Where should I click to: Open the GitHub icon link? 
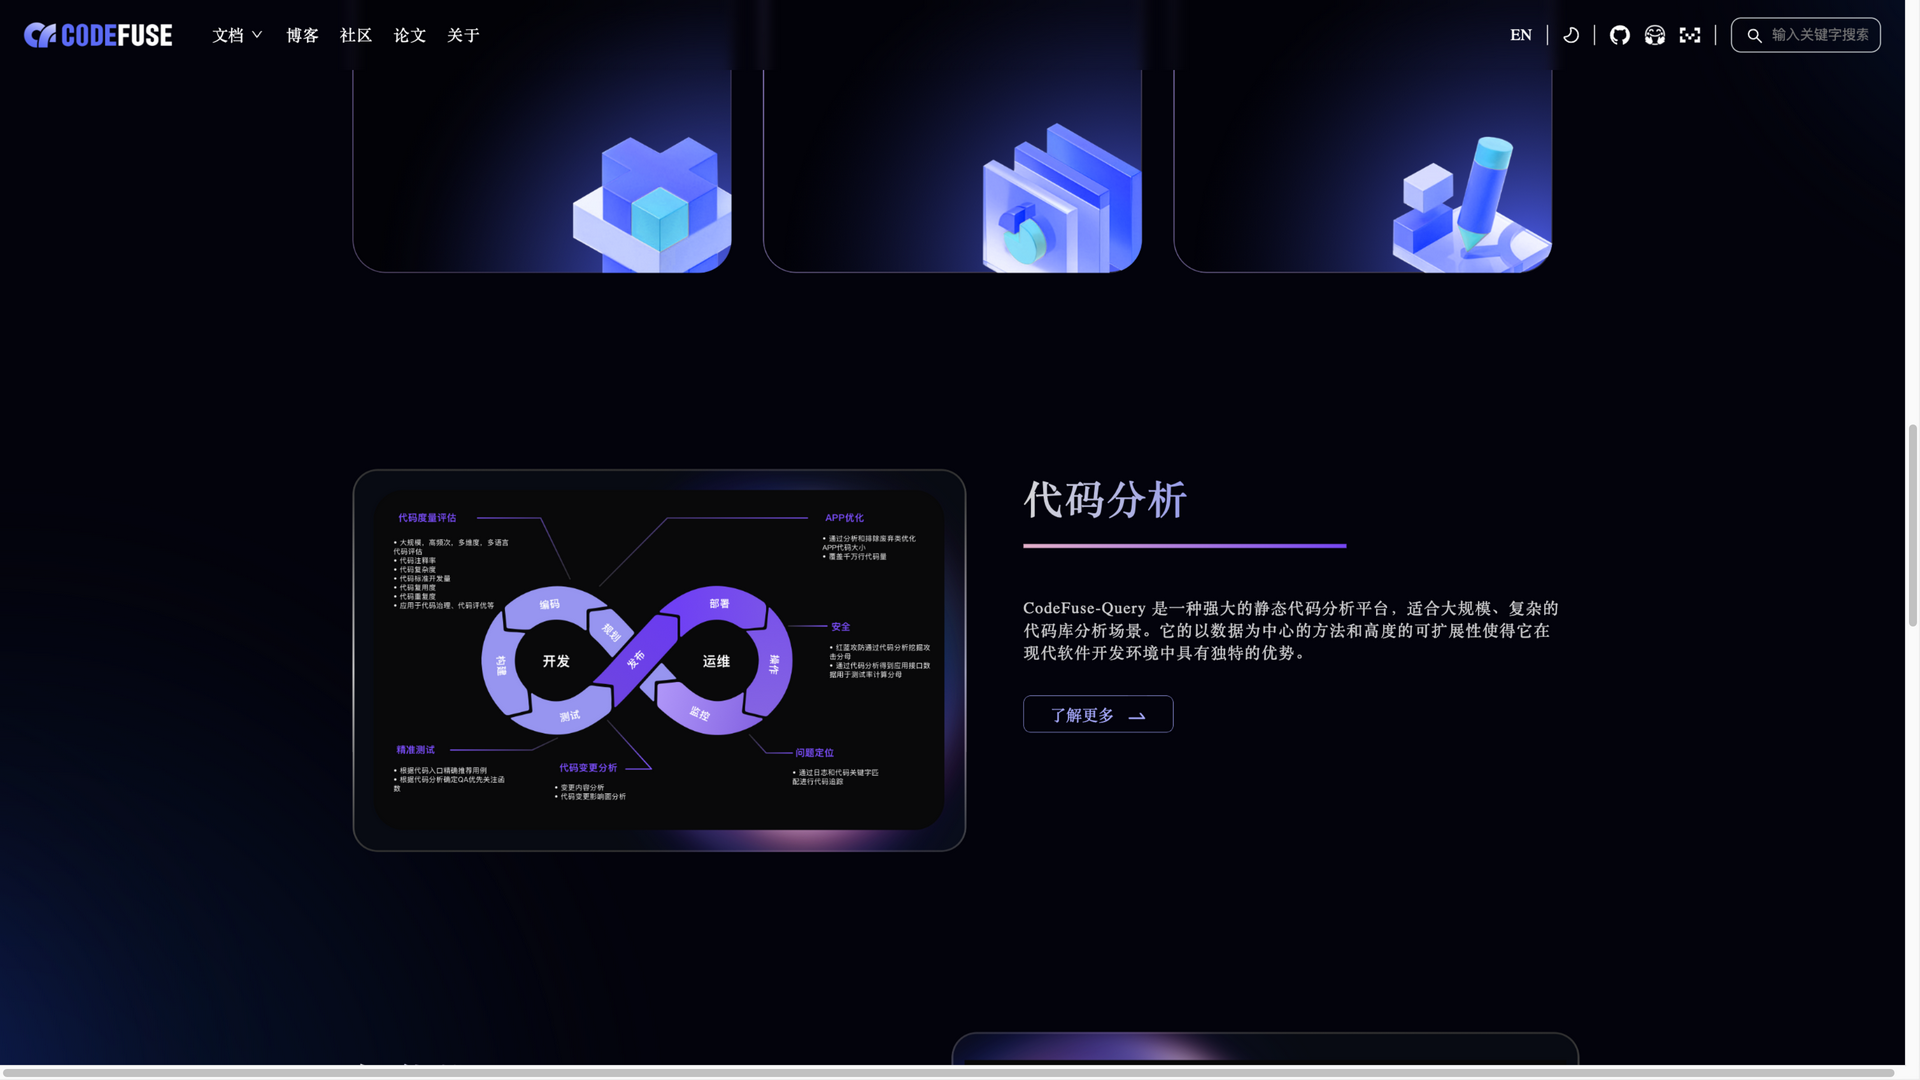[1620, 35]
